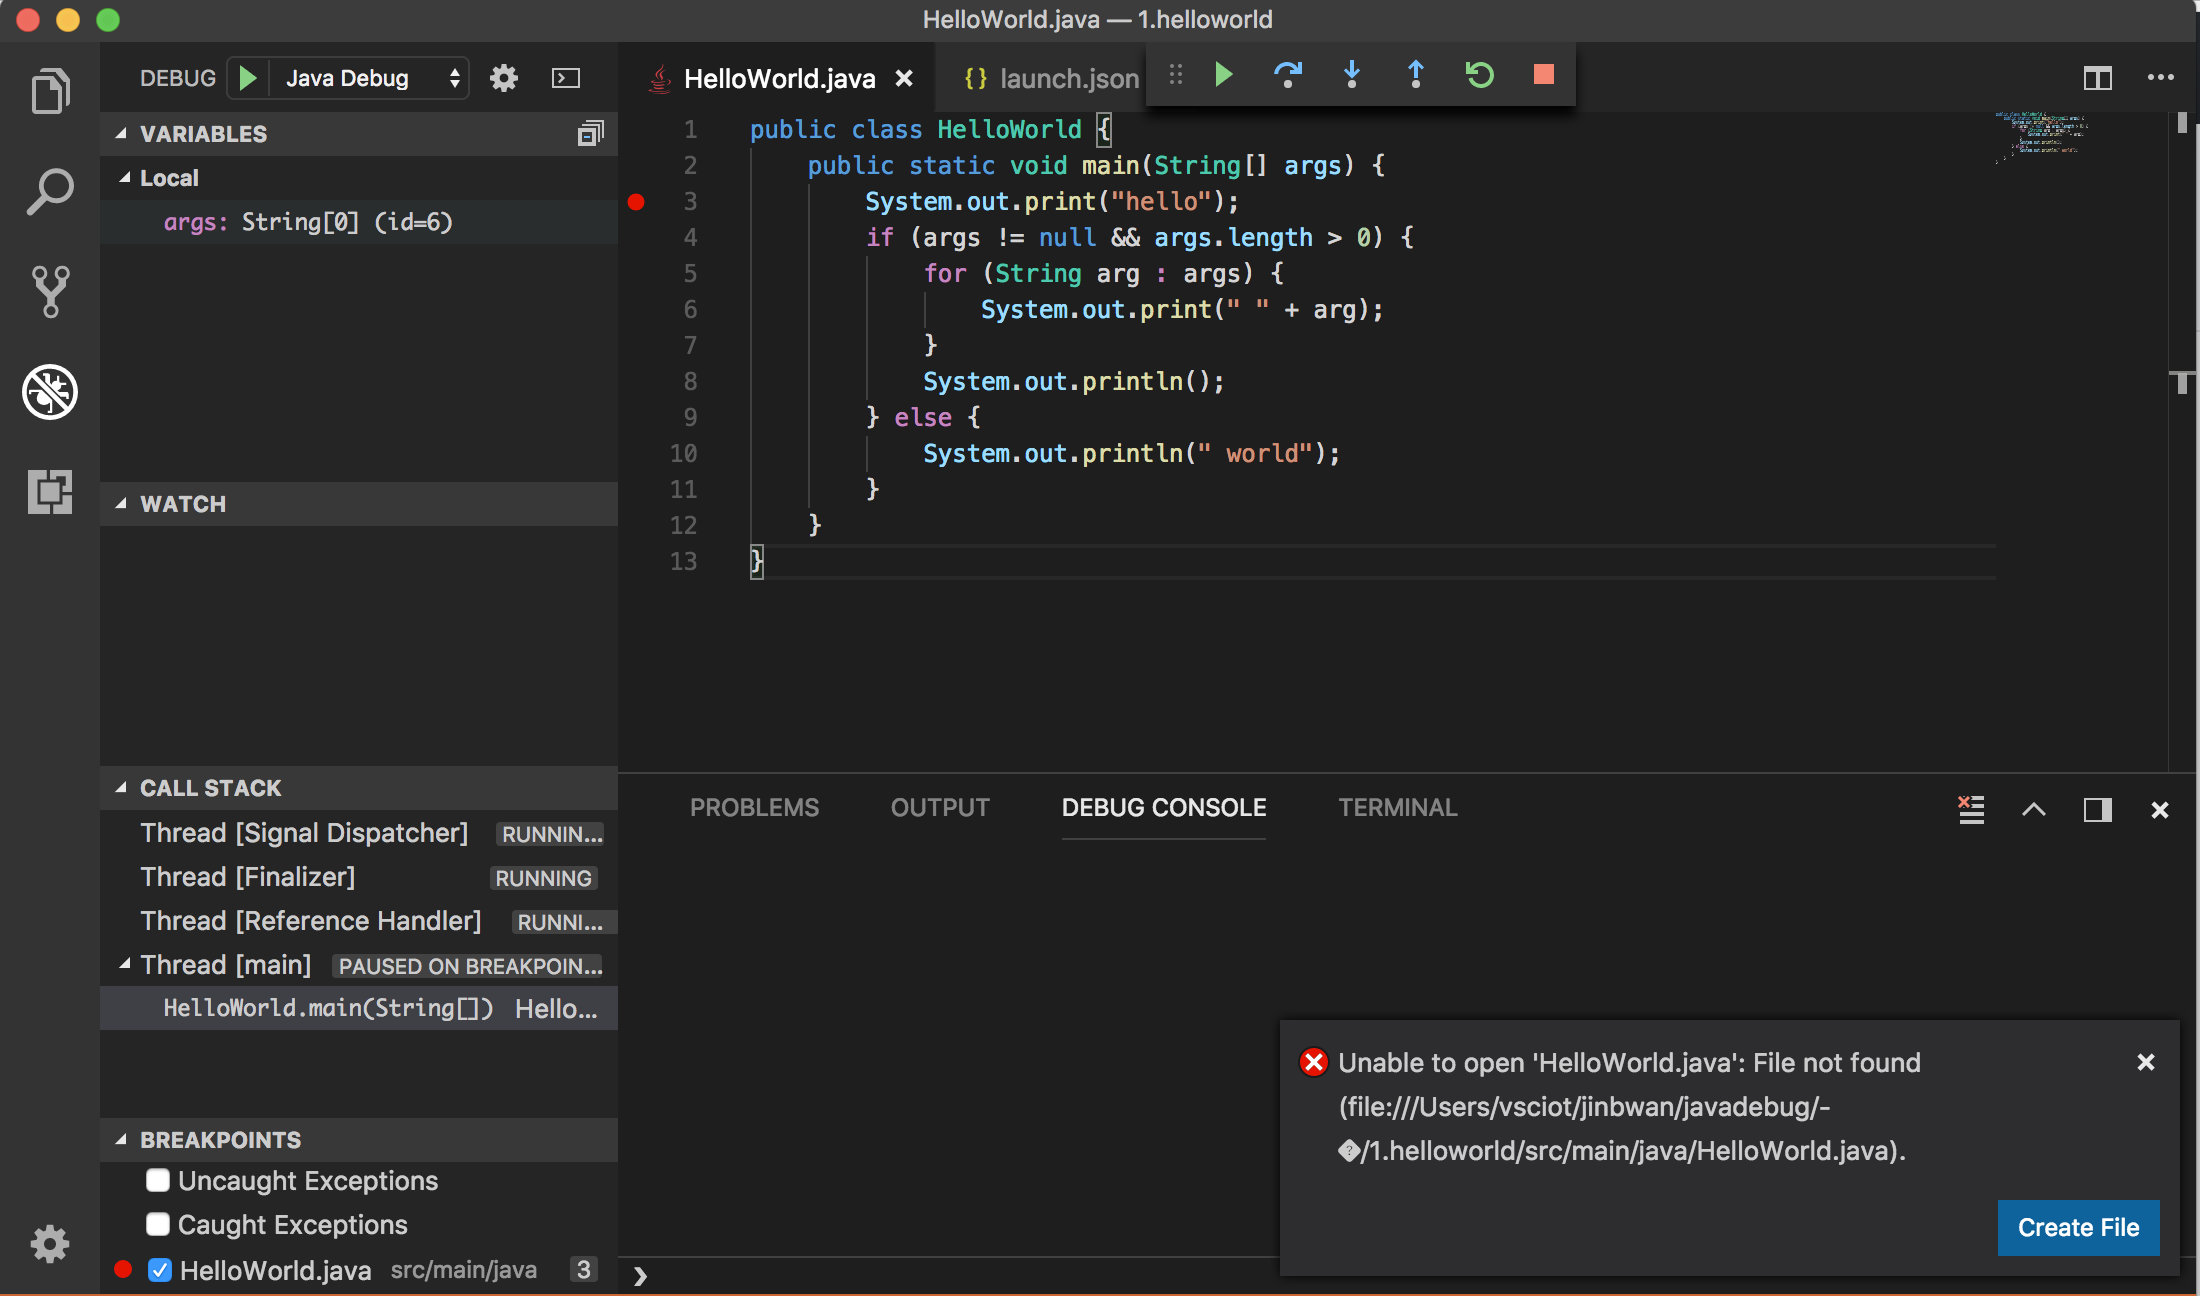Screen dimensions: 2200x1296
Task: Stop debugging with the red square icon
Action: click(x=1542, y=74)
